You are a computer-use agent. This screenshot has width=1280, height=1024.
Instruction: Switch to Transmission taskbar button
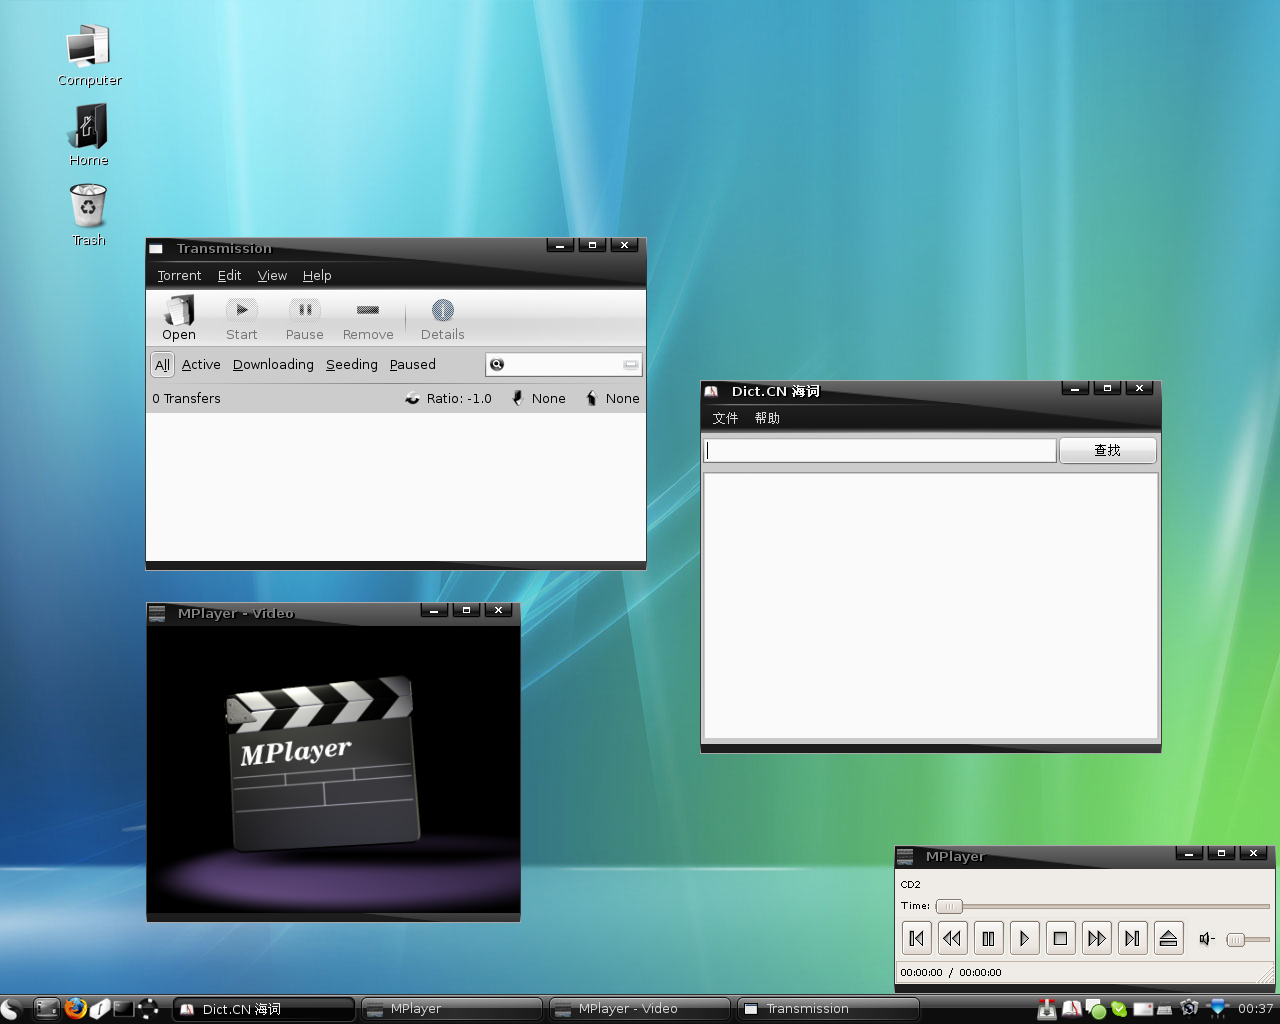[x=828, y=1009]
